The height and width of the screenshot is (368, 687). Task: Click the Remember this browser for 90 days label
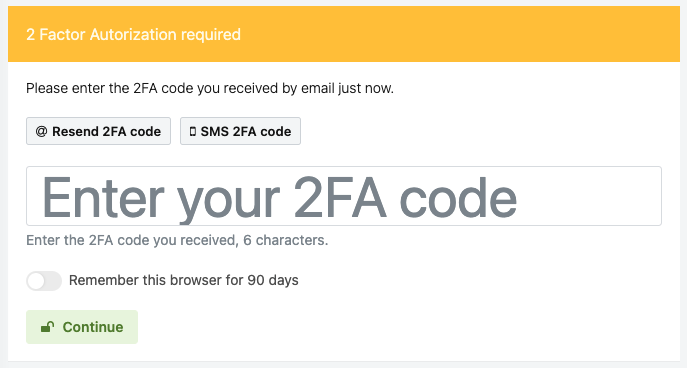184,280
